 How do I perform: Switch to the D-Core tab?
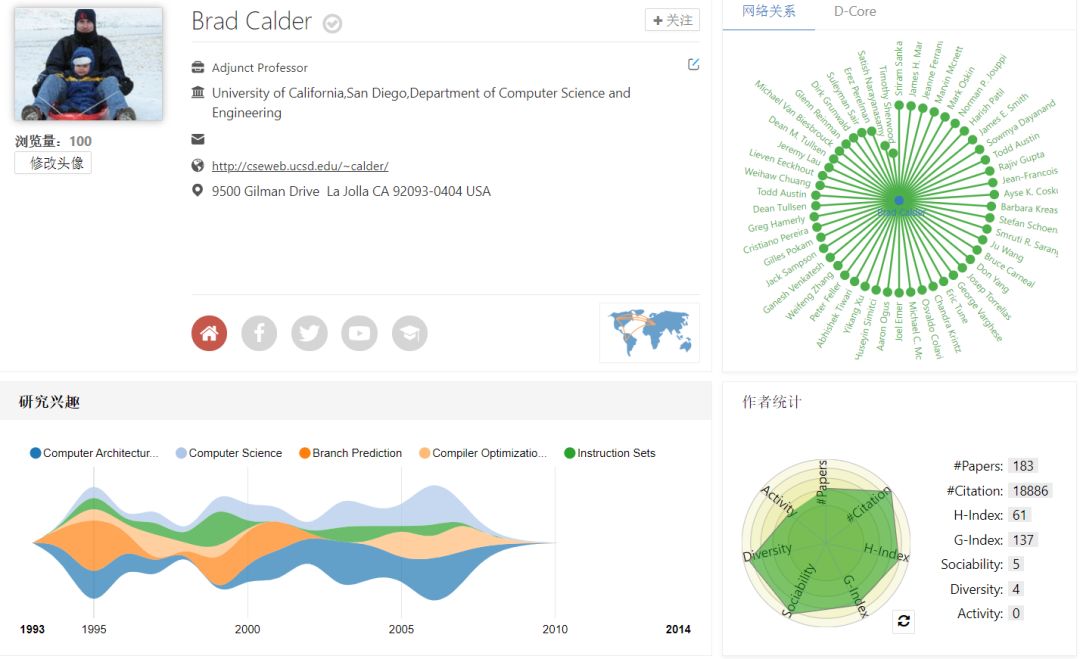[x=855, y=12]
